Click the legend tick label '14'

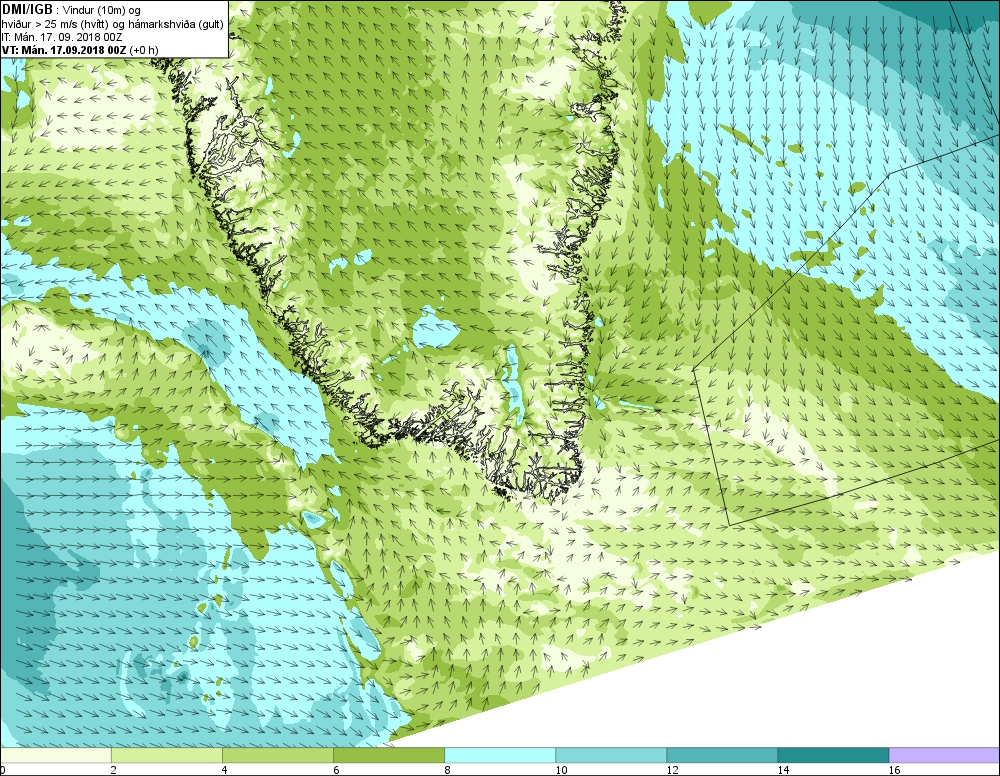pyautogui.click(x=783, y=770)
